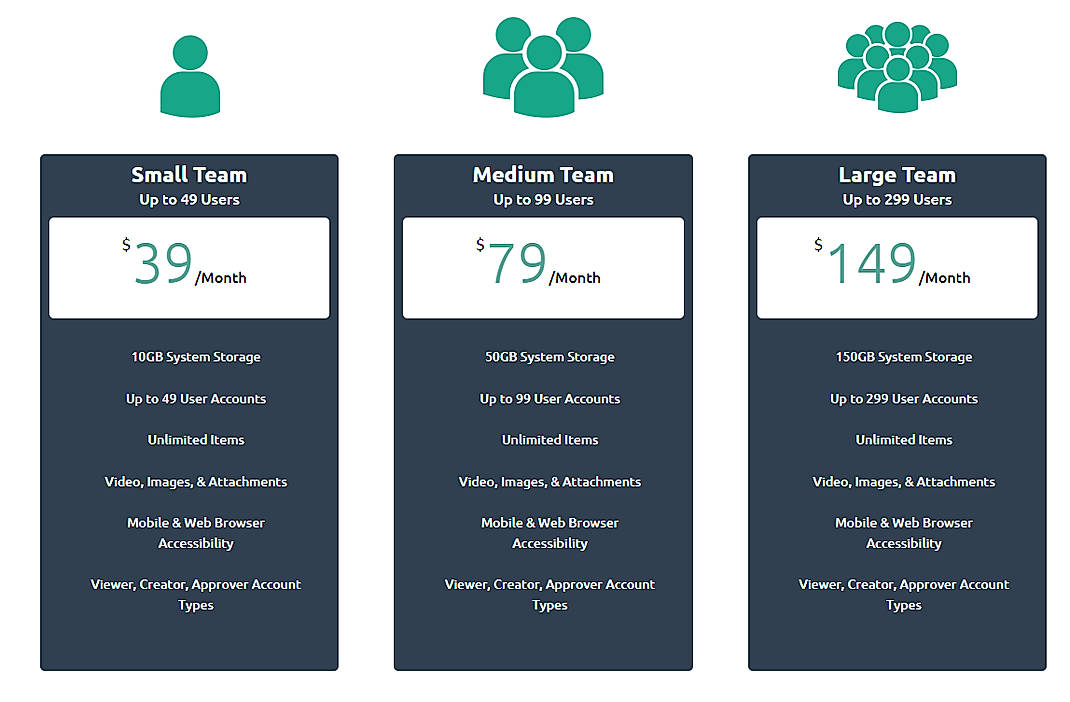Click 'Up to 99 User Accounts' line
This screenshot has width=1070, height=702.
[x=550, y=399]
